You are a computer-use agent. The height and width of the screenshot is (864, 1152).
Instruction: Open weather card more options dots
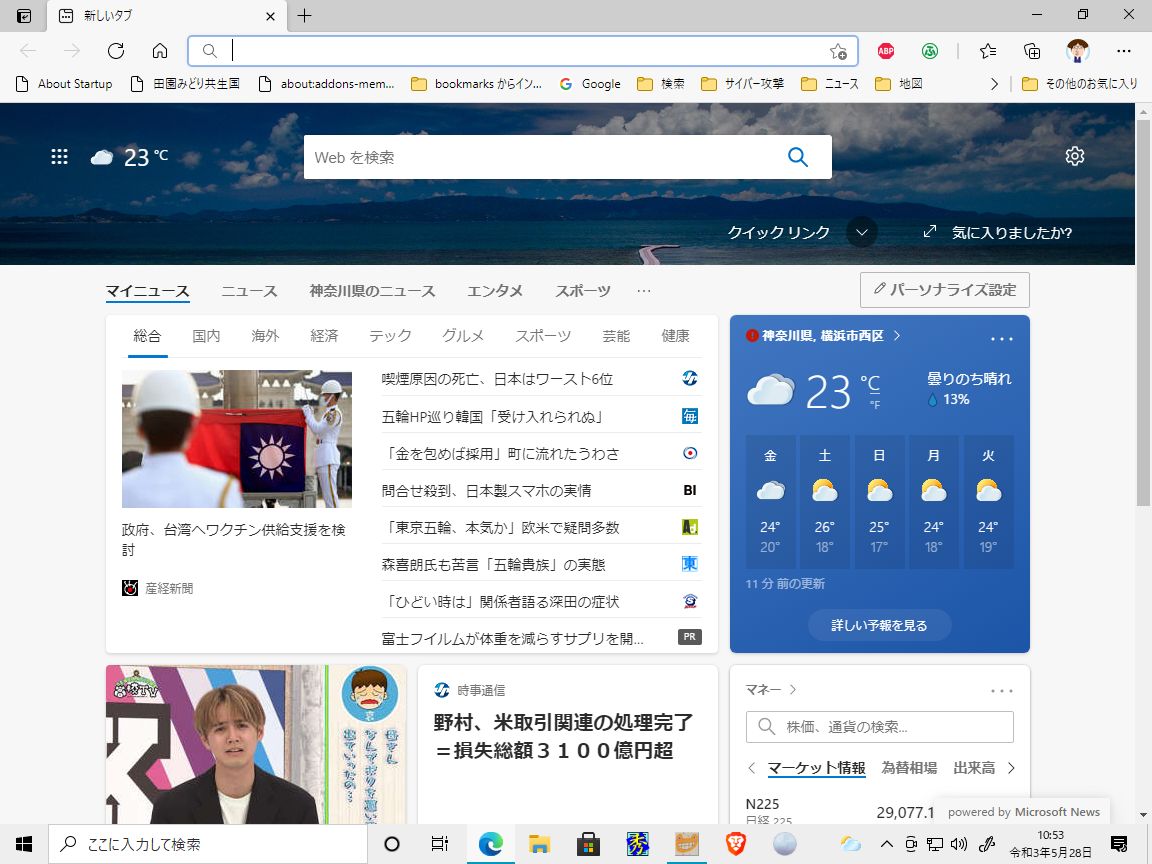tap(1001, 339)
